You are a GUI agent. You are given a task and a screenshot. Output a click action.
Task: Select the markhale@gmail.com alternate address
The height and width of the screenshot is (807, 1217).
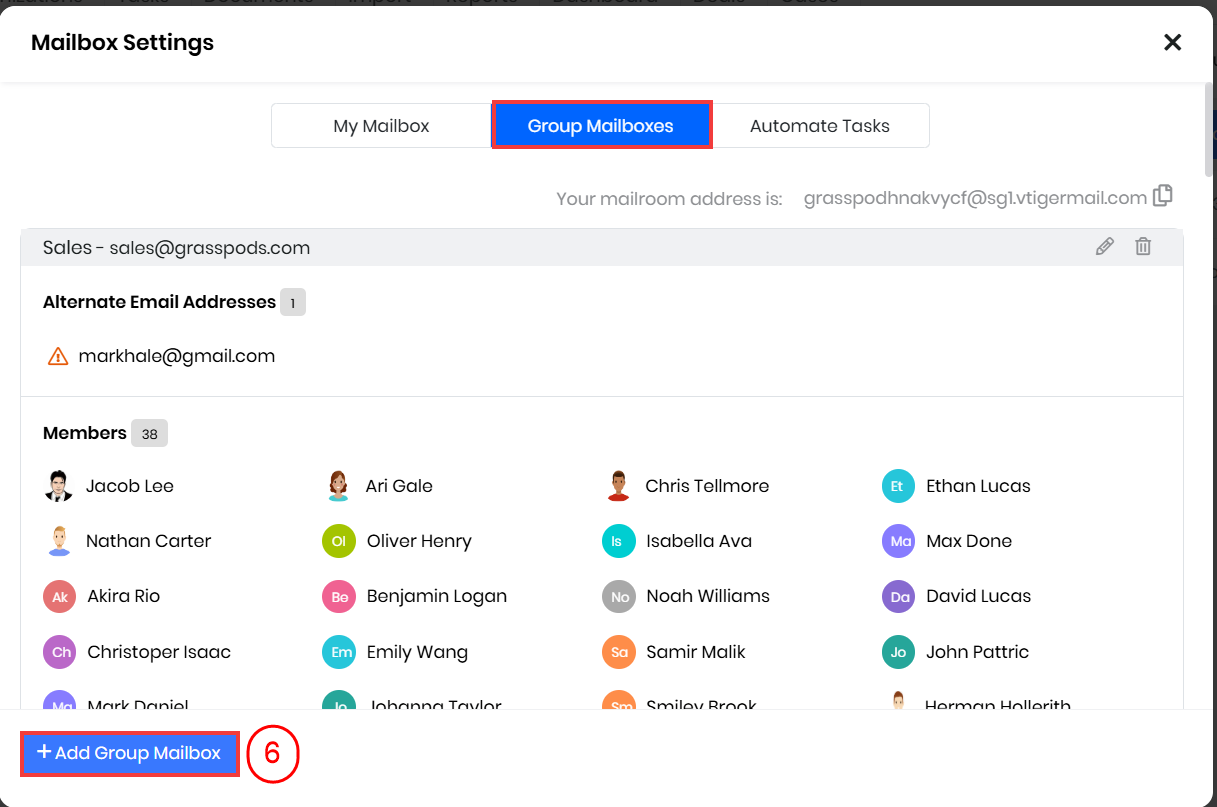coord(176,356)
